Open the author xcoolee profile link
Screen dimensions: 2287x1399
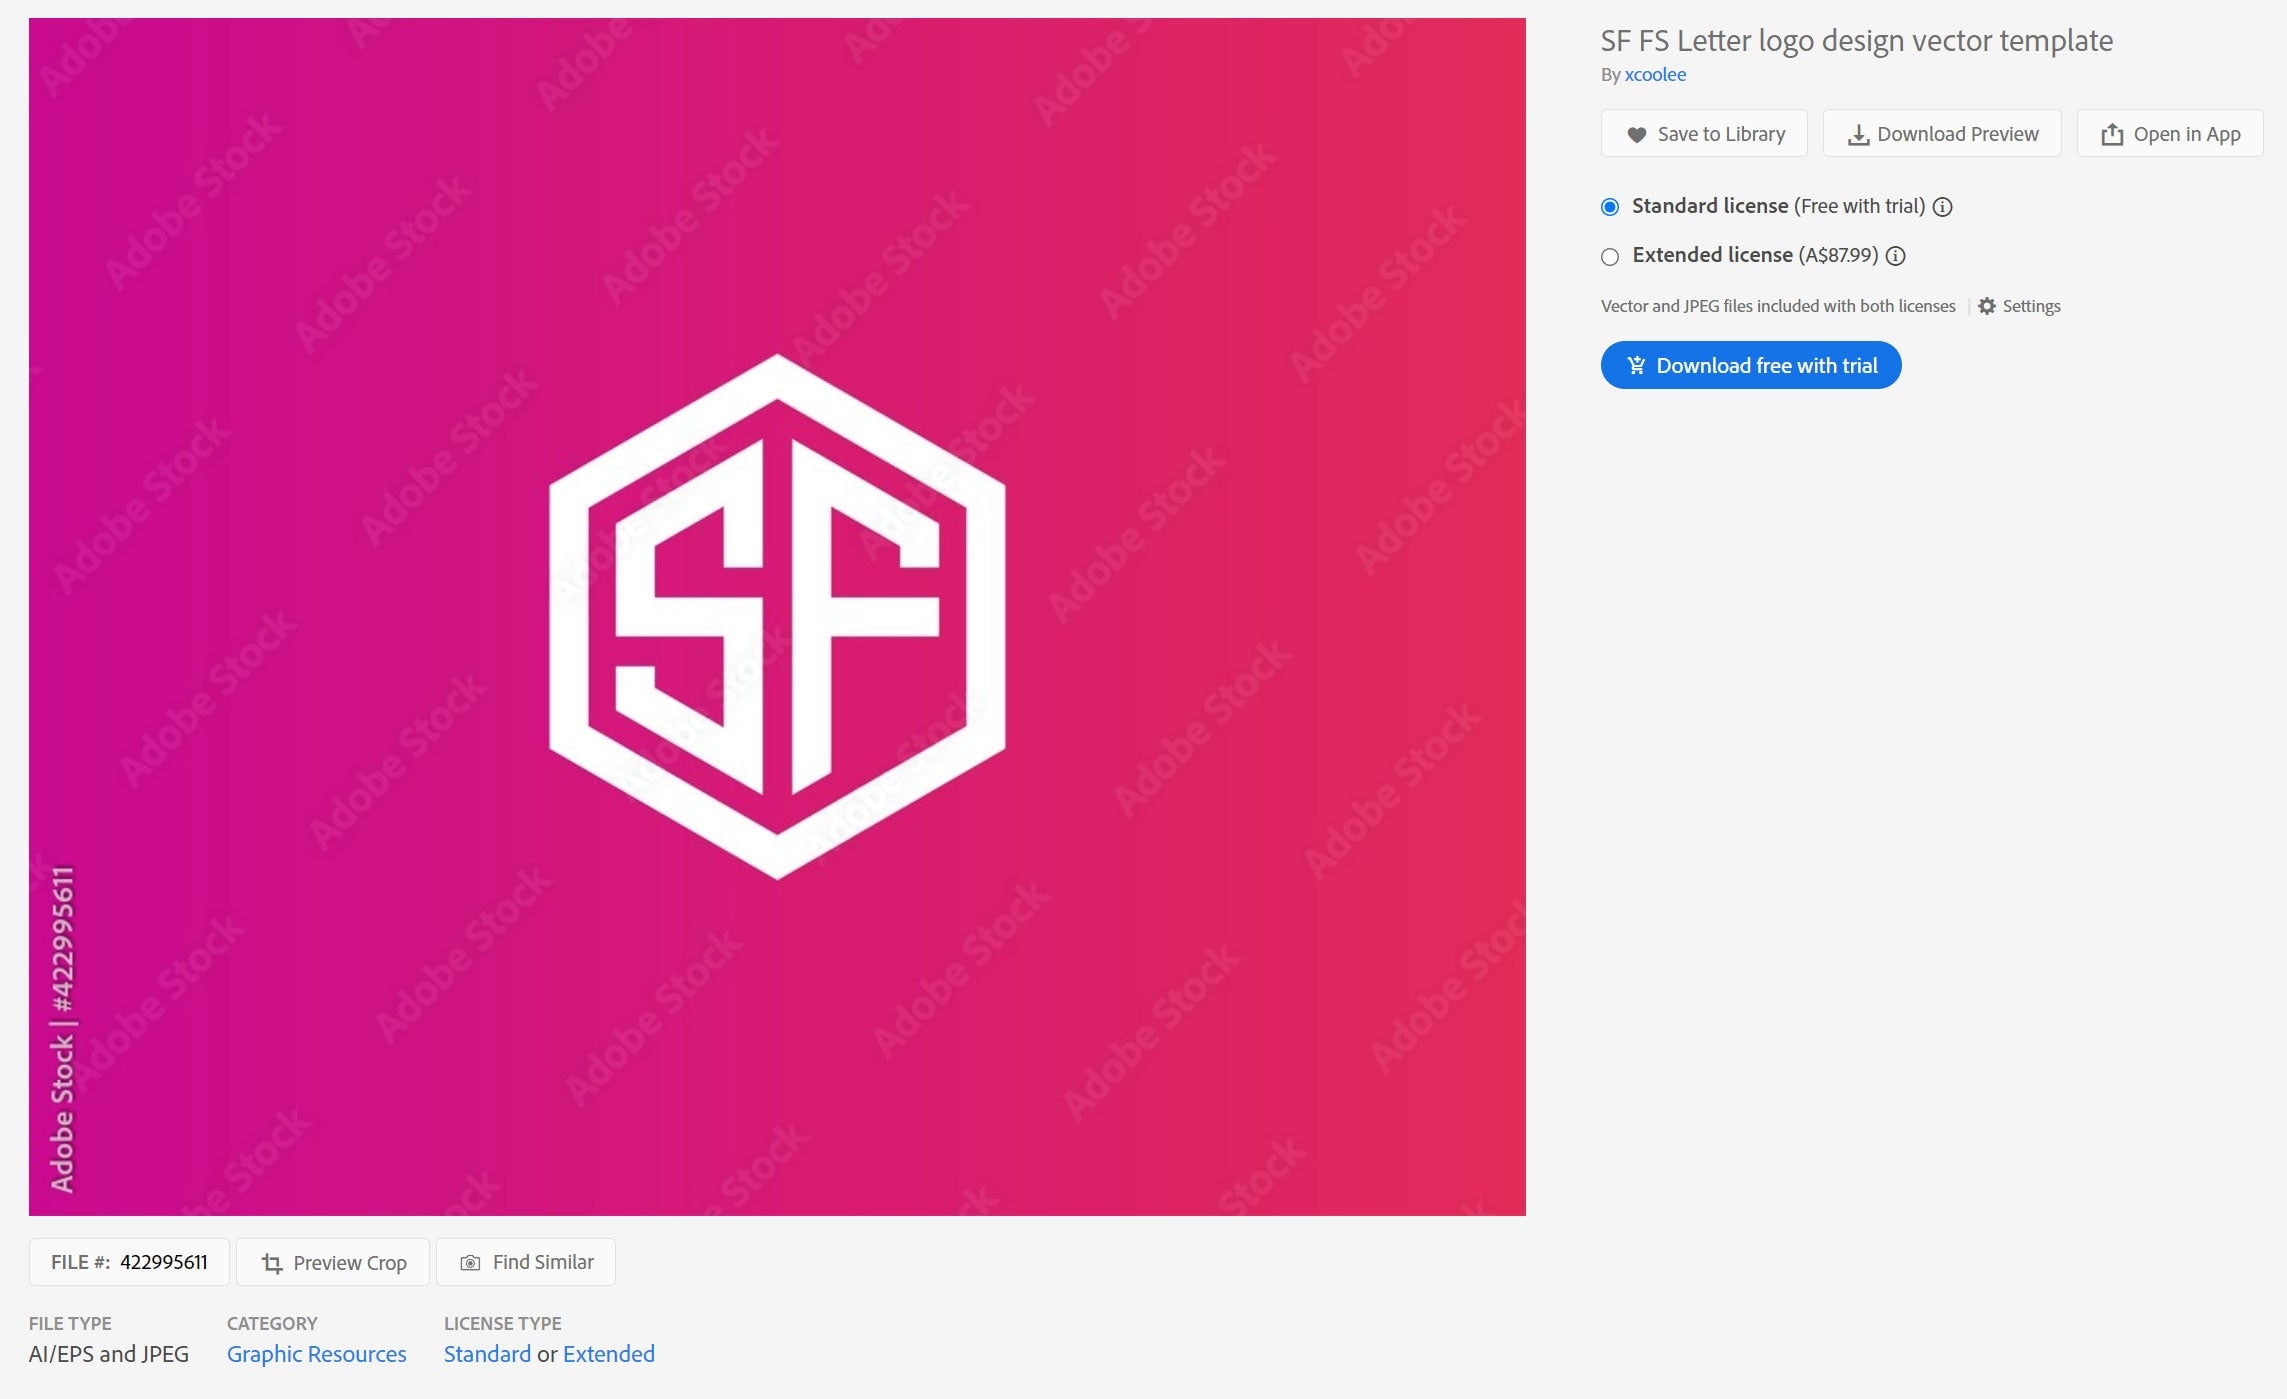coord(1655,74)
